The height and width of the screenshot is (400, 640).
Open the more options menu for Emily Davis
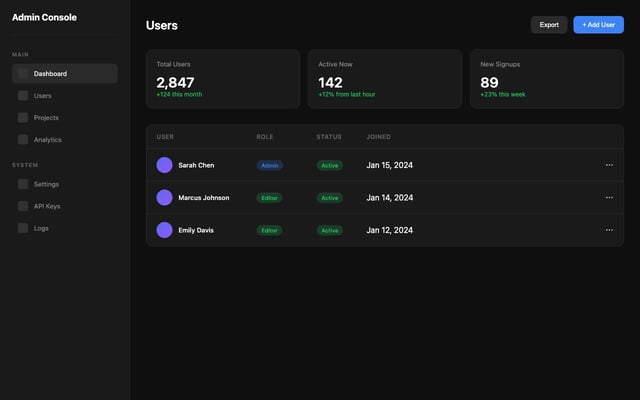609,230
